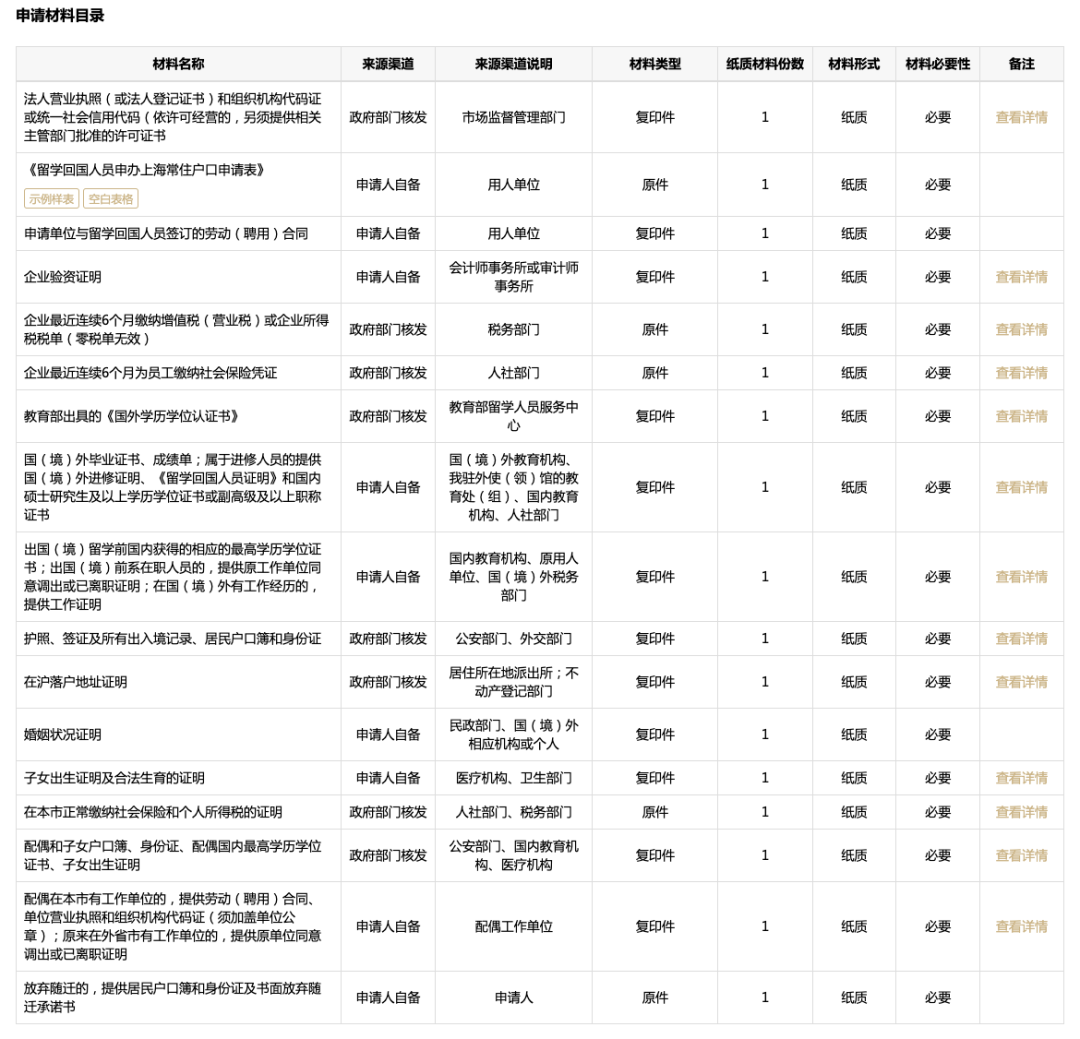Open 示例样表 for the 申请表 row
1080x1039 pixels.
tap(52, 198)
